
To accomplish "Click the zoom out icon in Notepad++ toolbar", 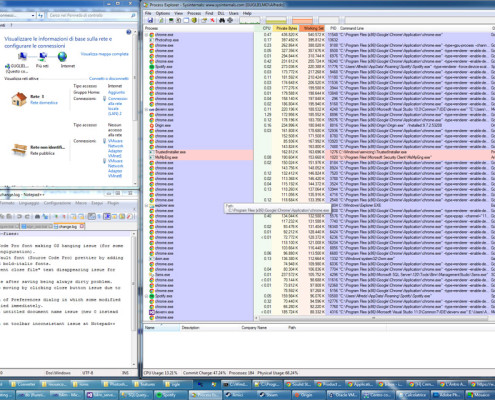I will pos(64,217).
